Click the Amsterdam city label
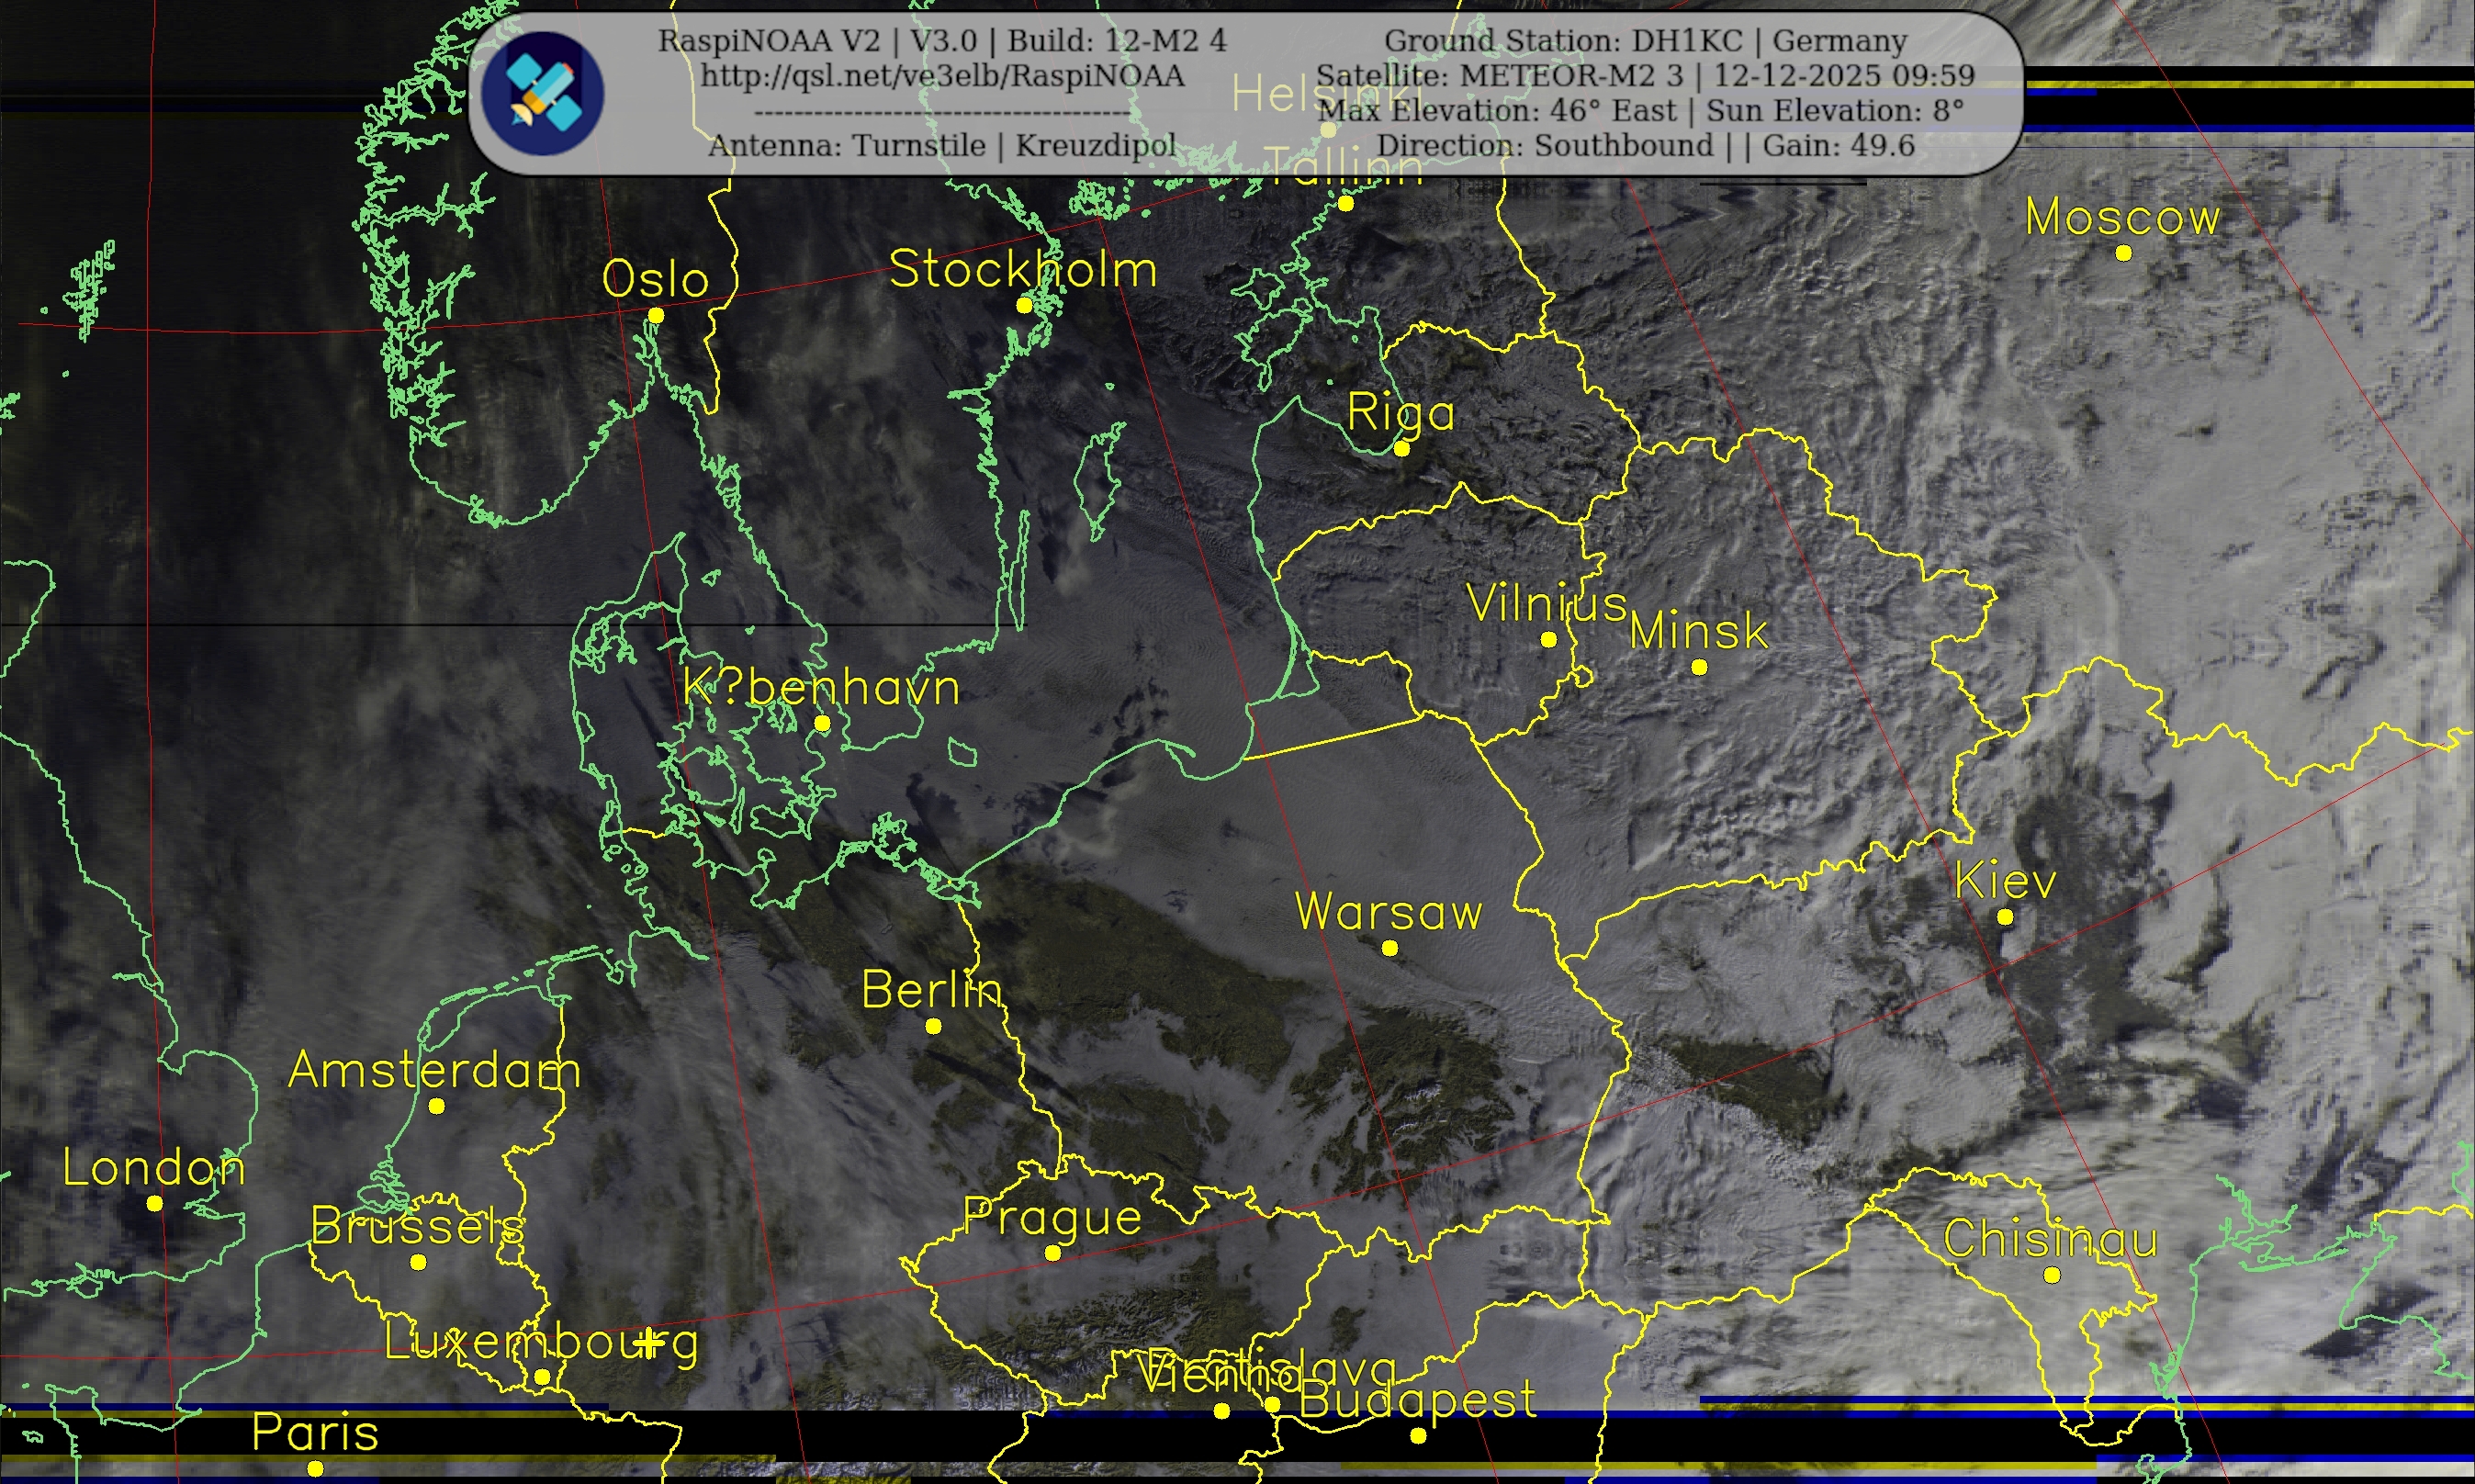Screen dimensions: 2475x1484 tap(434, 1071)
